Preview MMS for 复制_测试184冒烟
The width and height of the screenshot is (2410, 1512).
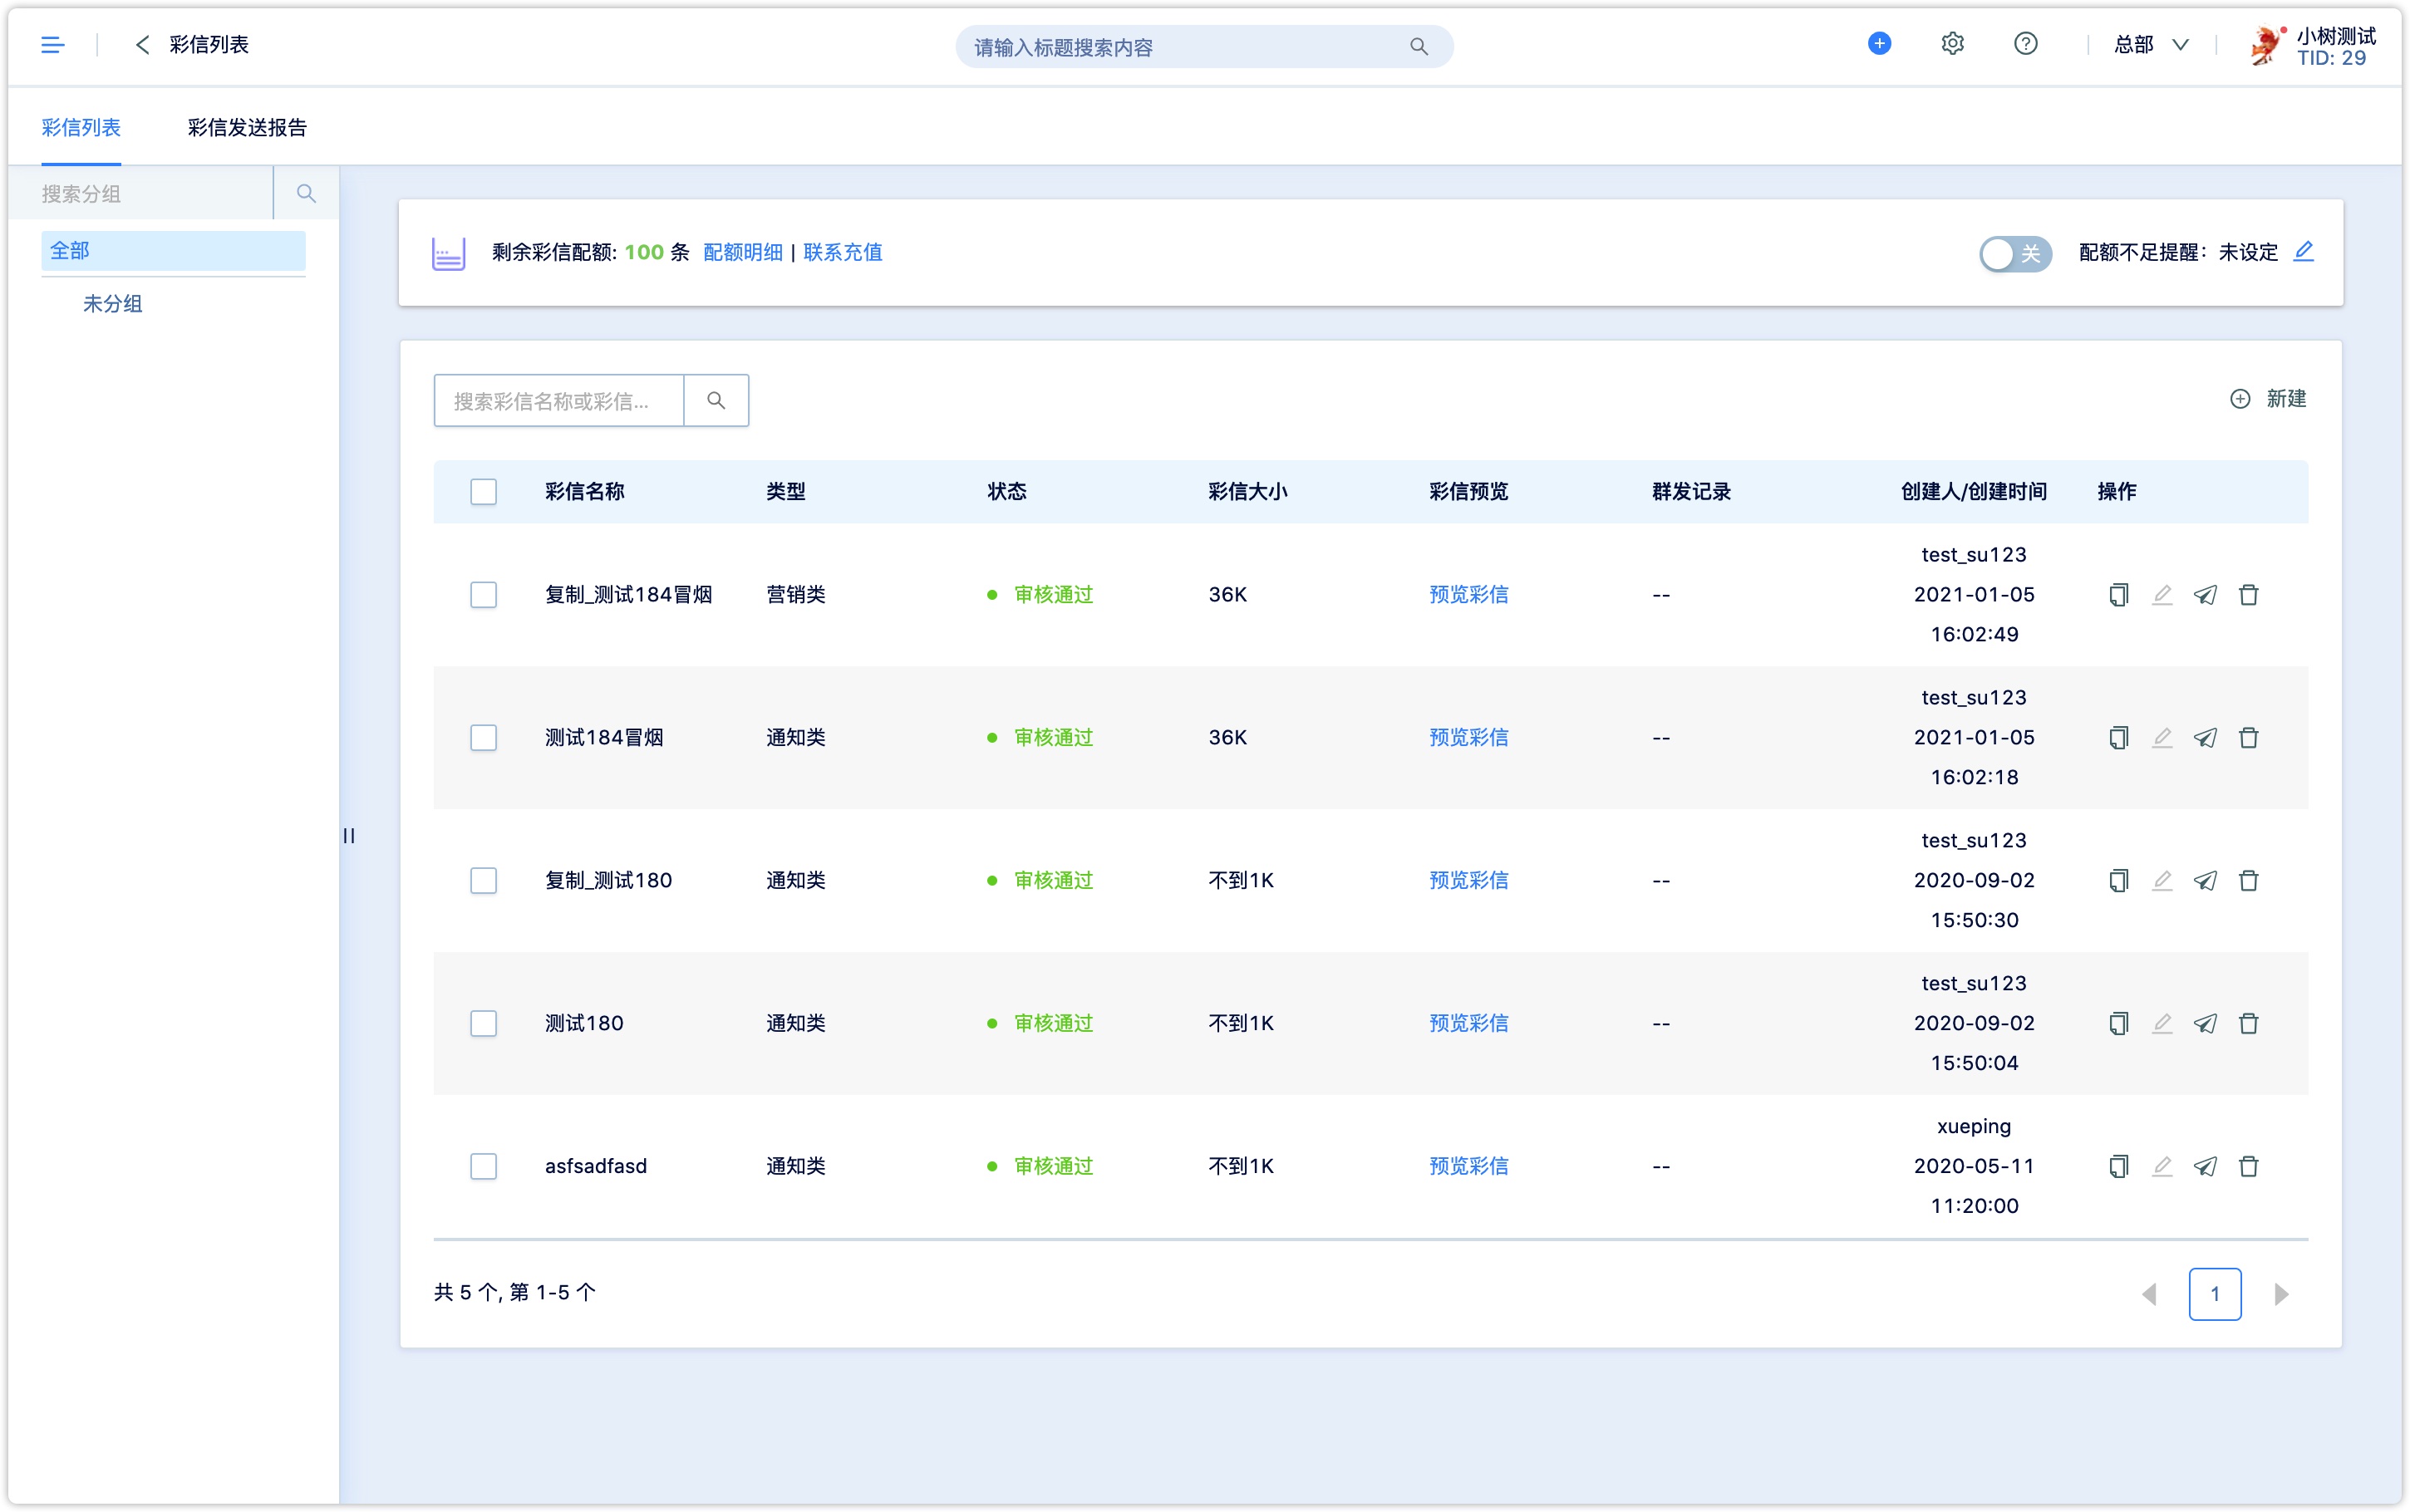click(x=1468, y=595)
